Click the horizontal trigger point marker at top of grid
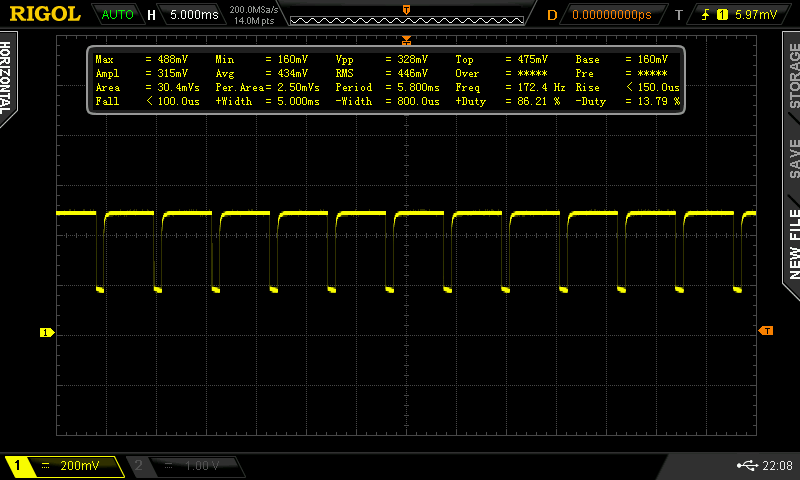 (406, 40)
